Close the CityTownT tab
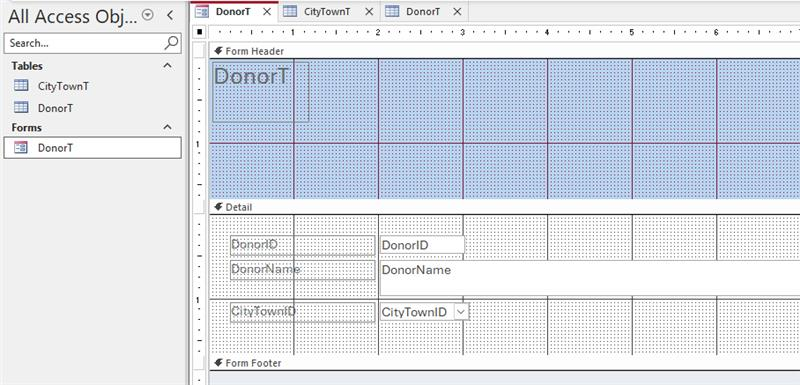Viewport: 800px width, 385px height. click(x=369, y=12)
